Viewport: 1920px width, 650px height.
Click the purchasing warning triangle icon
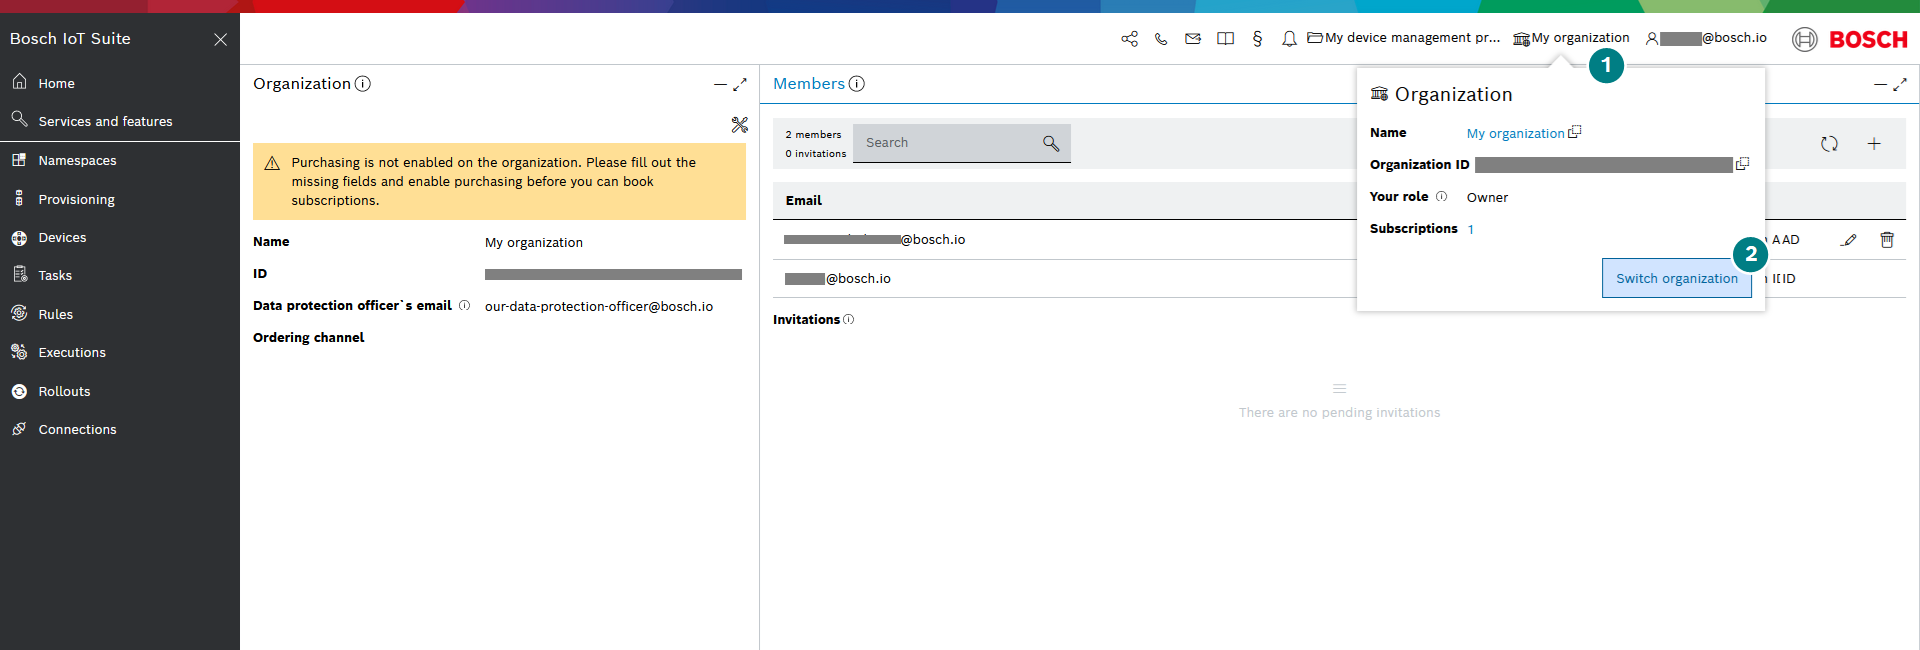tap(272, 163)
